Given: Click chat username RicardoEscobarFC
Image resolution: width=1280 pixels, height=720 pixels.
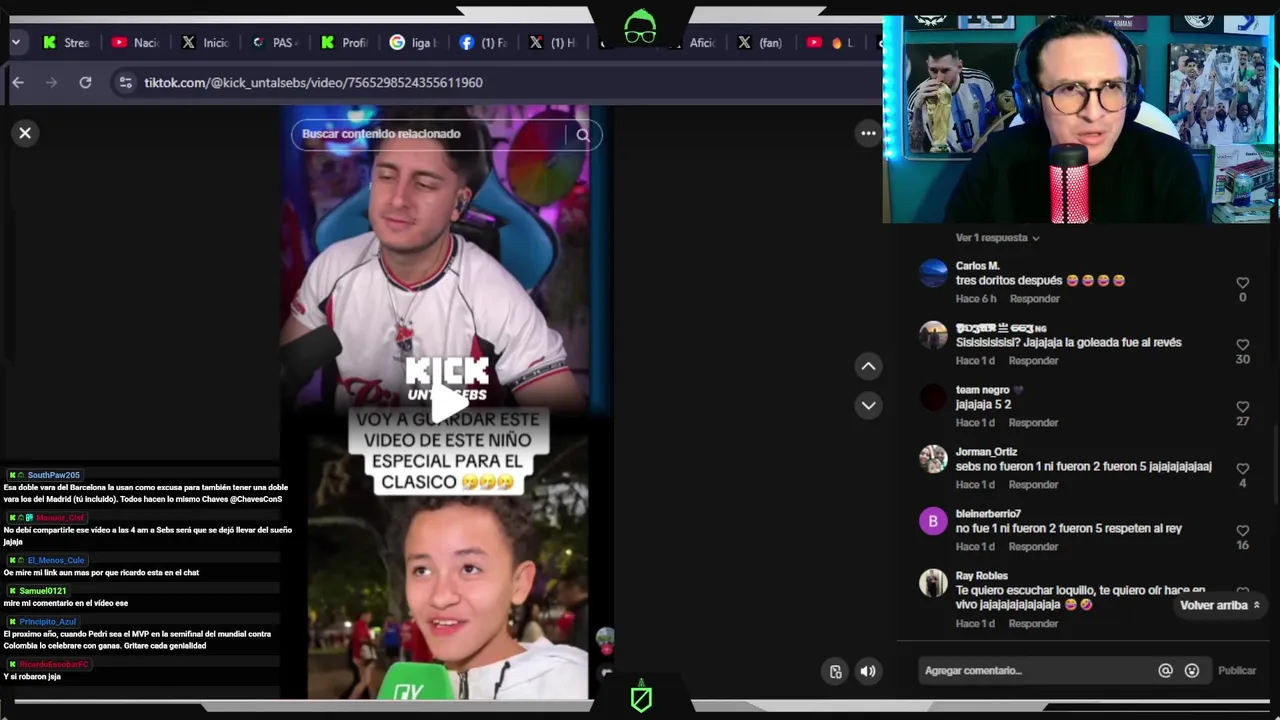Looking at the screenshot, I should point(54,664).
